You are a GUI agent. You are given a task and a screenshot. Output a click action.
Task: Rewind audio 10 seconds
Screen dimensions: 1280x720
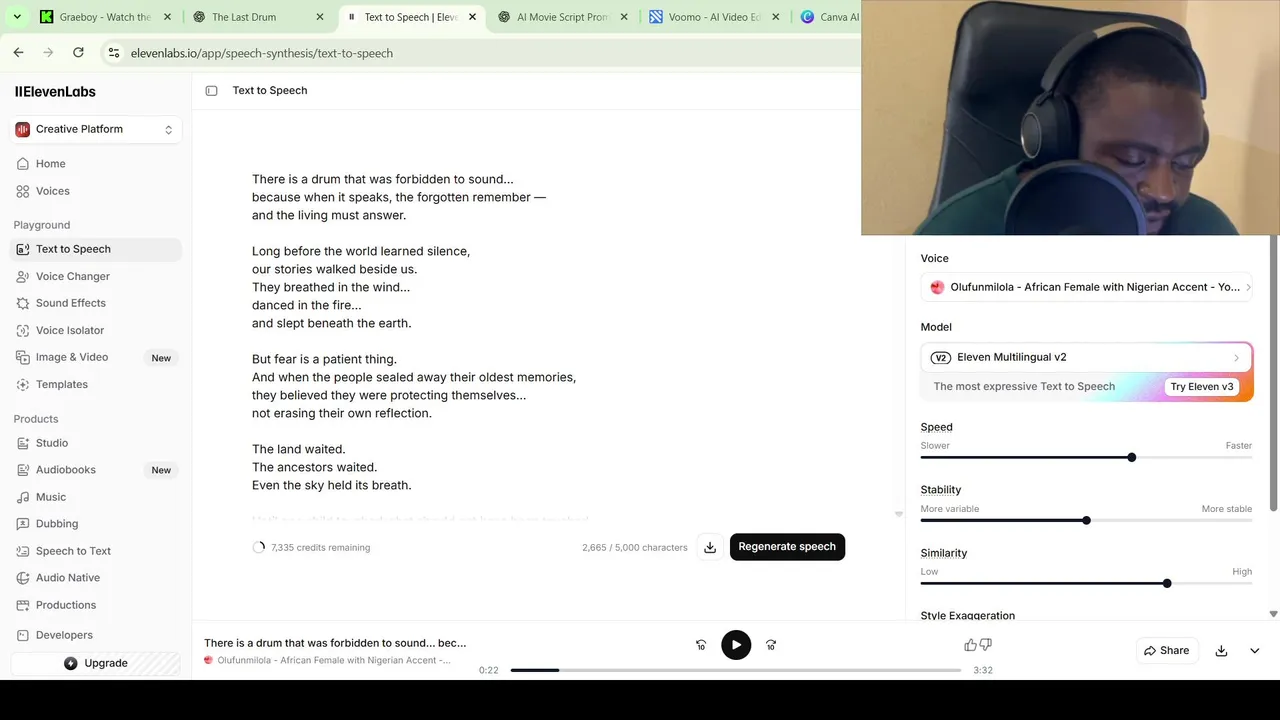coord(701,645)
